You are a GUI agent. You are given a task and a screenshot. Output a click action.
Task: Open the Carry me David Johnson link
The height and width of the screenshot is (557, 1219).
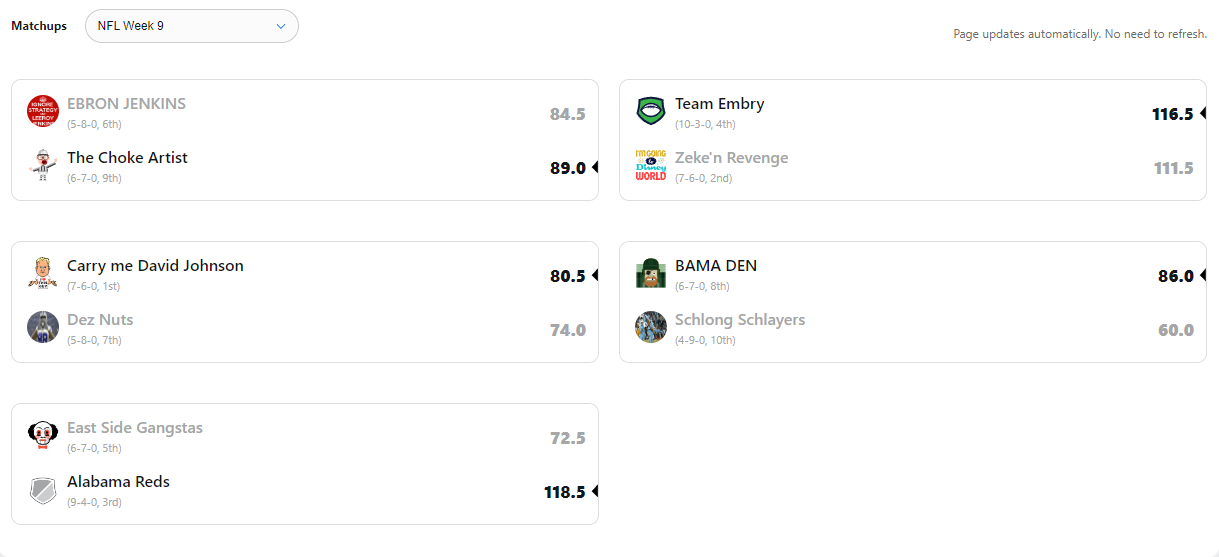155,266
